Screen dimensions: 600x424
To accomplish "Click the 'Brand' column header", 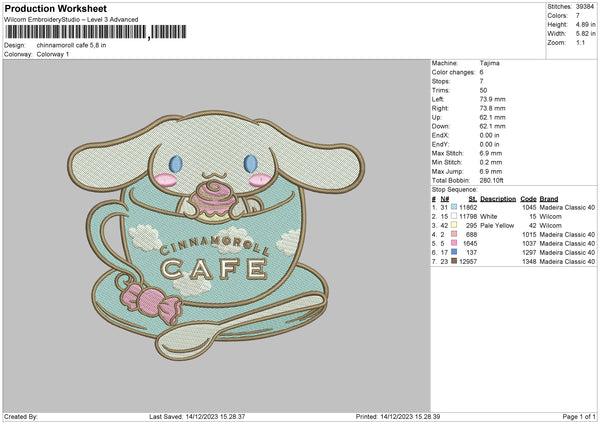I will tap(549, 199).
